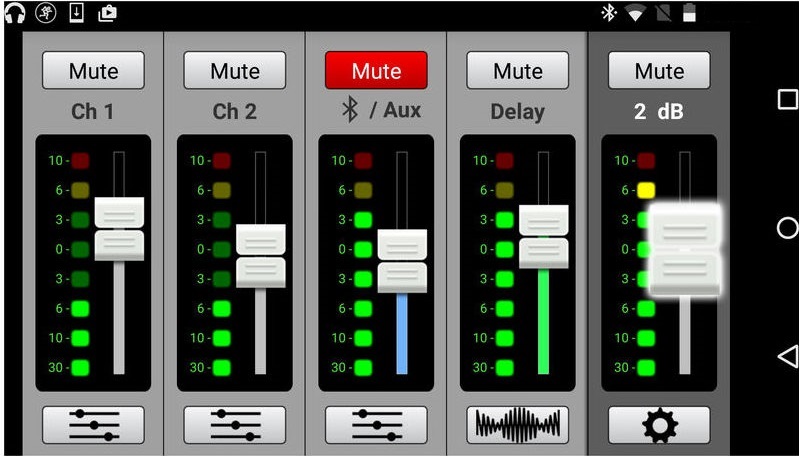Tap Bluetooth status icon in status bar
This screenshot has width=799, height=456.
[608, 14]
